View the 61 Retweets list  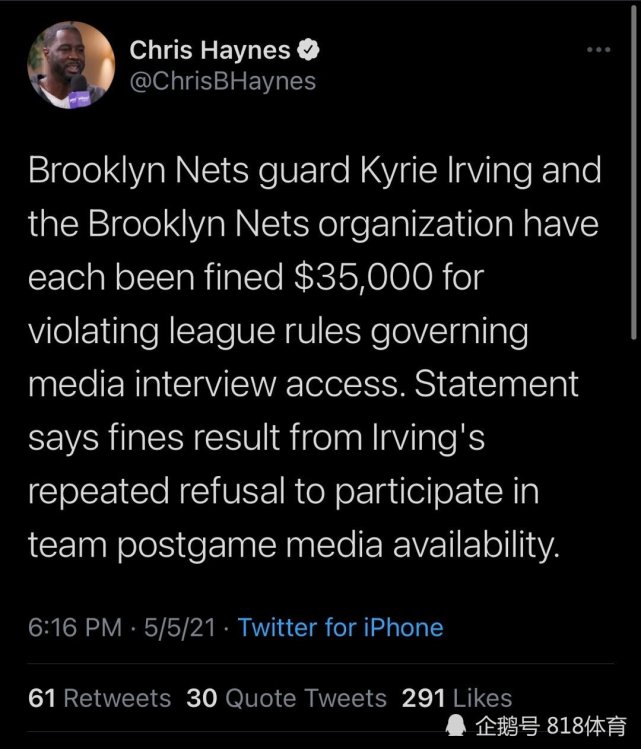tap(100, 698)
